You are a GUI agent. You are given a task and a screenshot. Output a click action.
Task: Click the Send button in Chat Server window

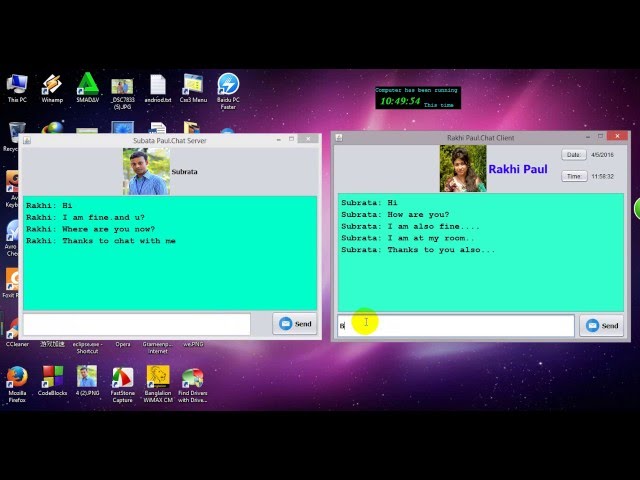click(x=295, y=324)
